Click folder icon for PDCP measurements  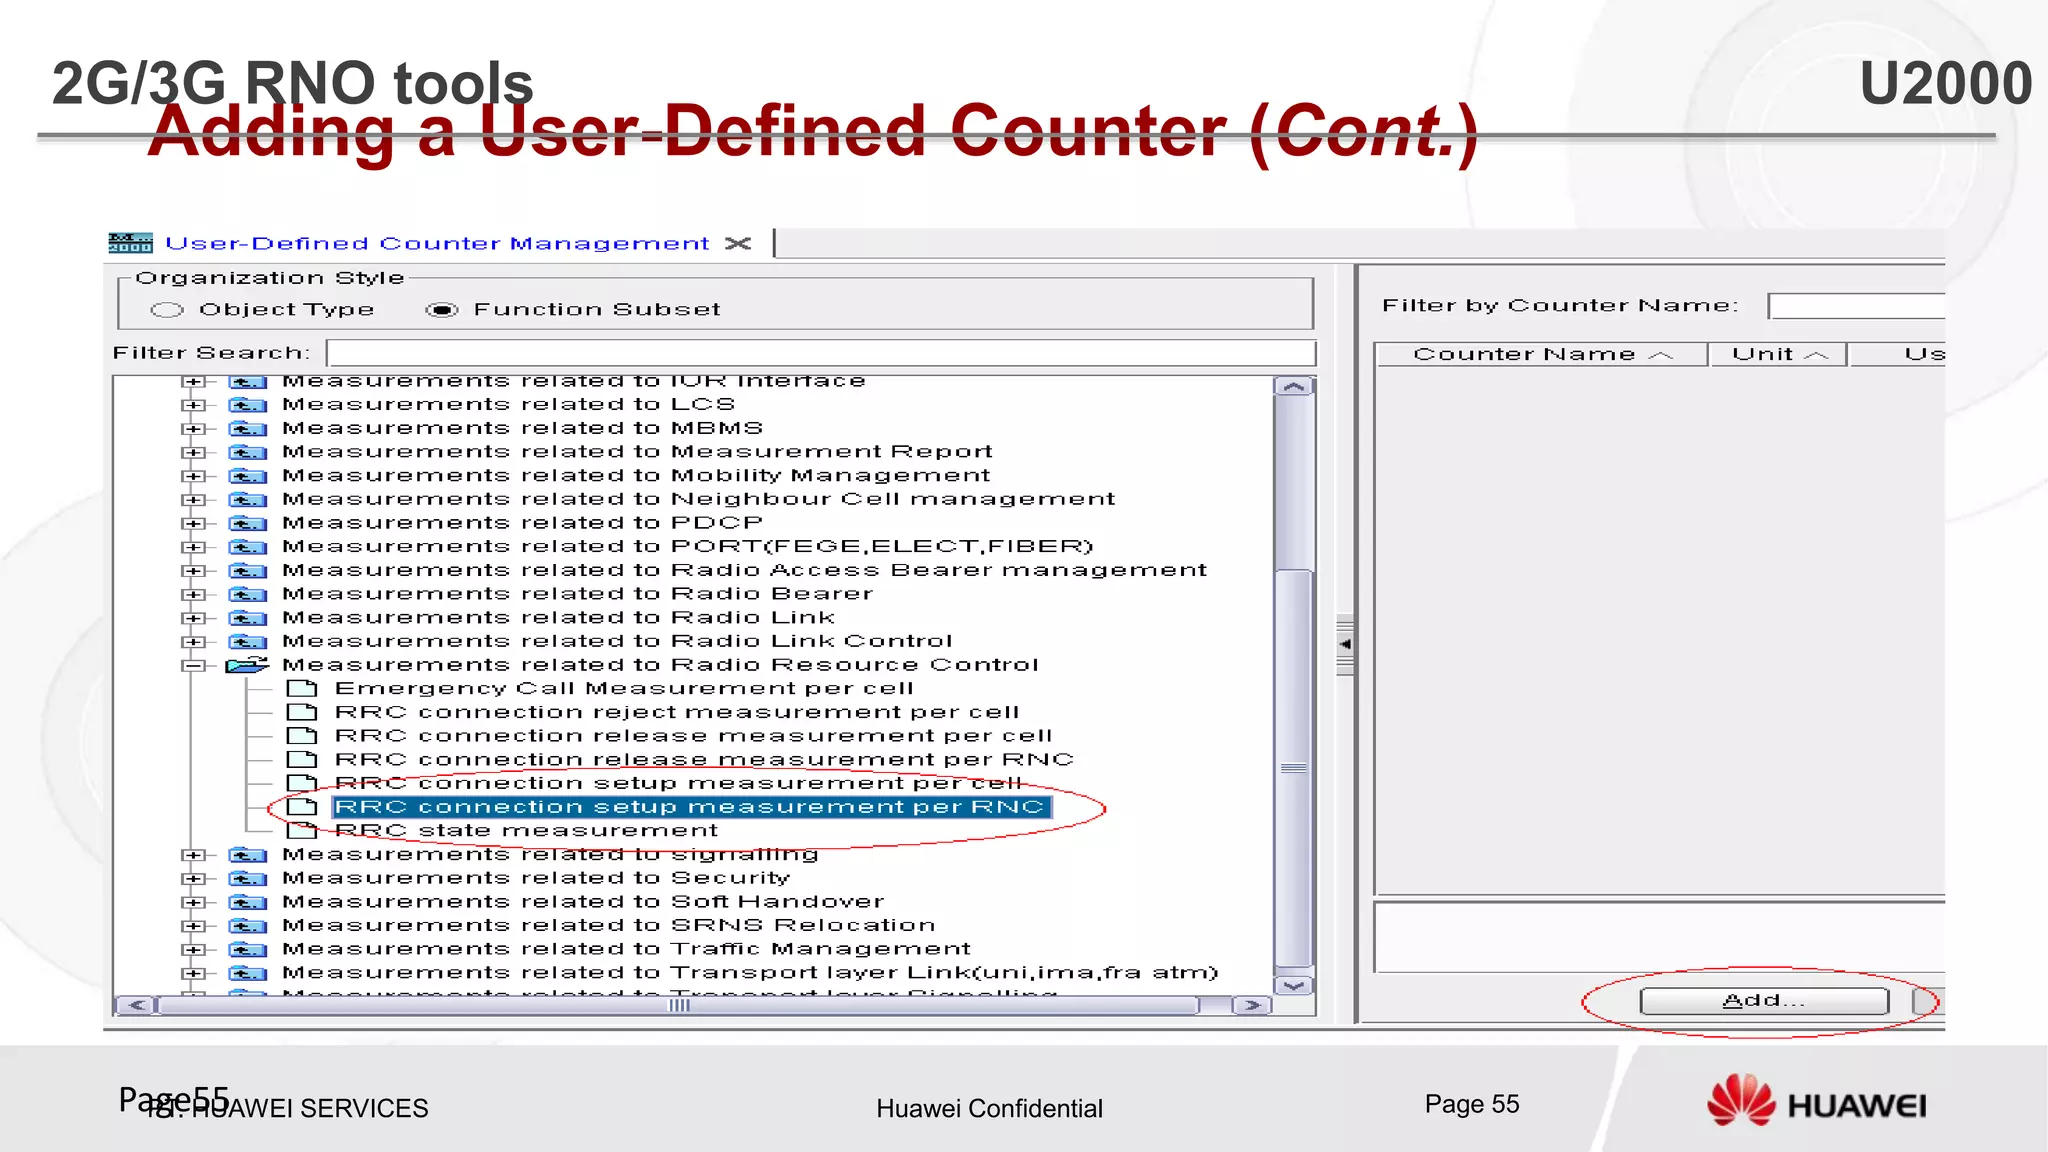tap(247, 524)
